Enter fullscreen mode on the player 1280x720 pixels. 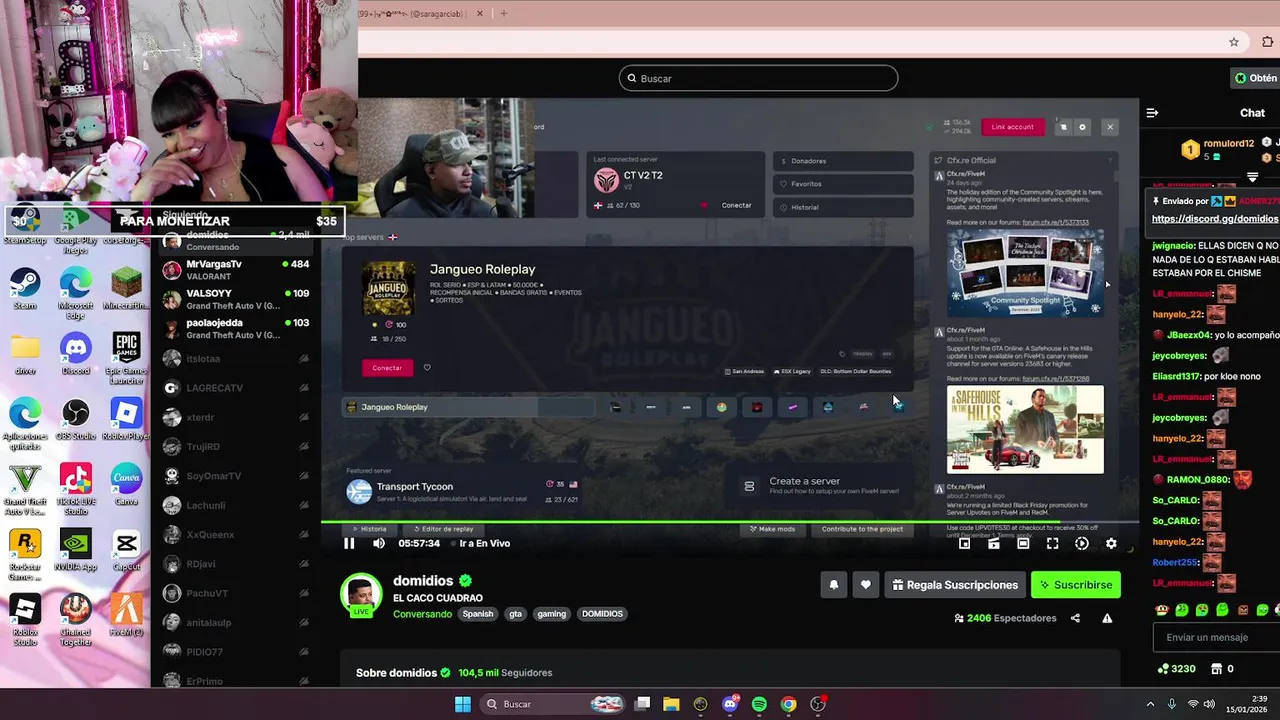1052,543
